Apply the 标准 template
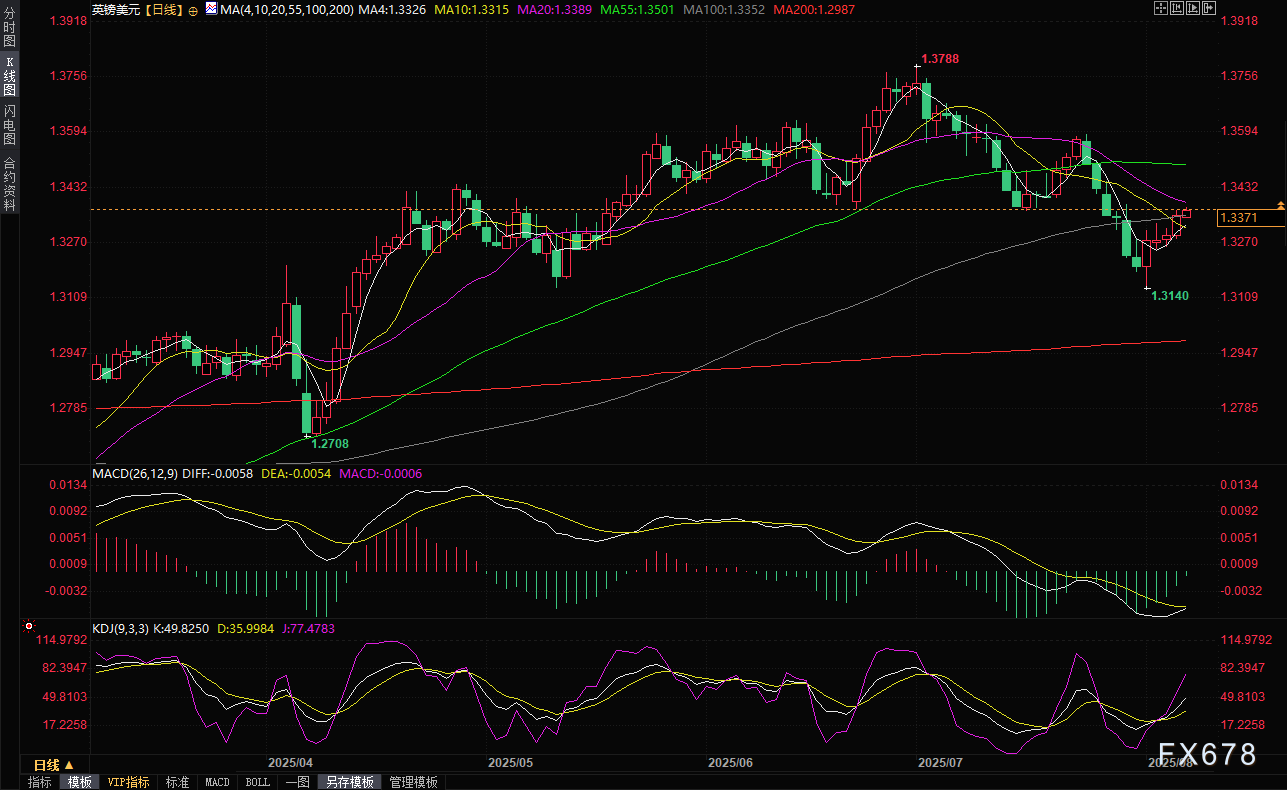 177,782
